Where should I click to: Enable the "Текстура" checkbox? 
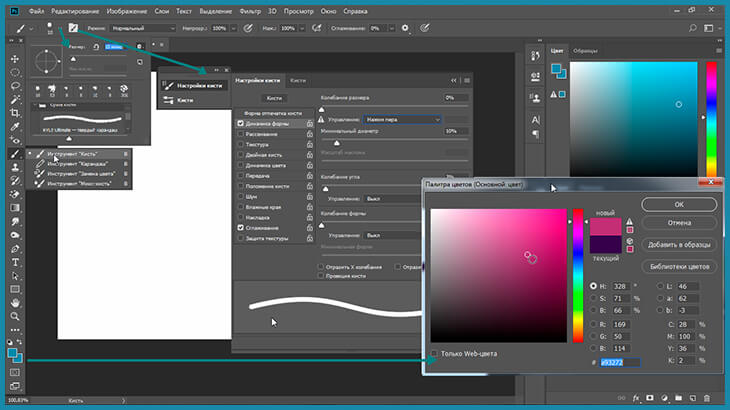(x=241, y=144)
